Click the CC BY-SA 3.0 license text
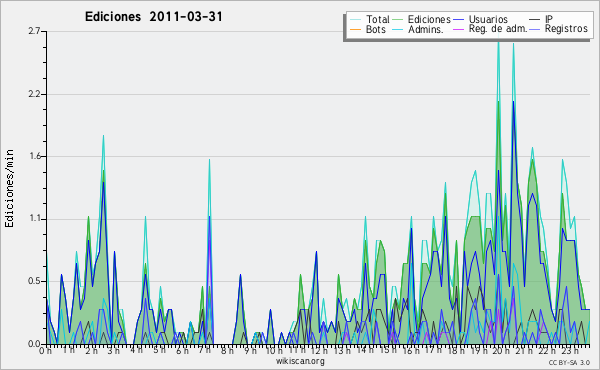This screenshot has width=600, height=370. (569, 363)
